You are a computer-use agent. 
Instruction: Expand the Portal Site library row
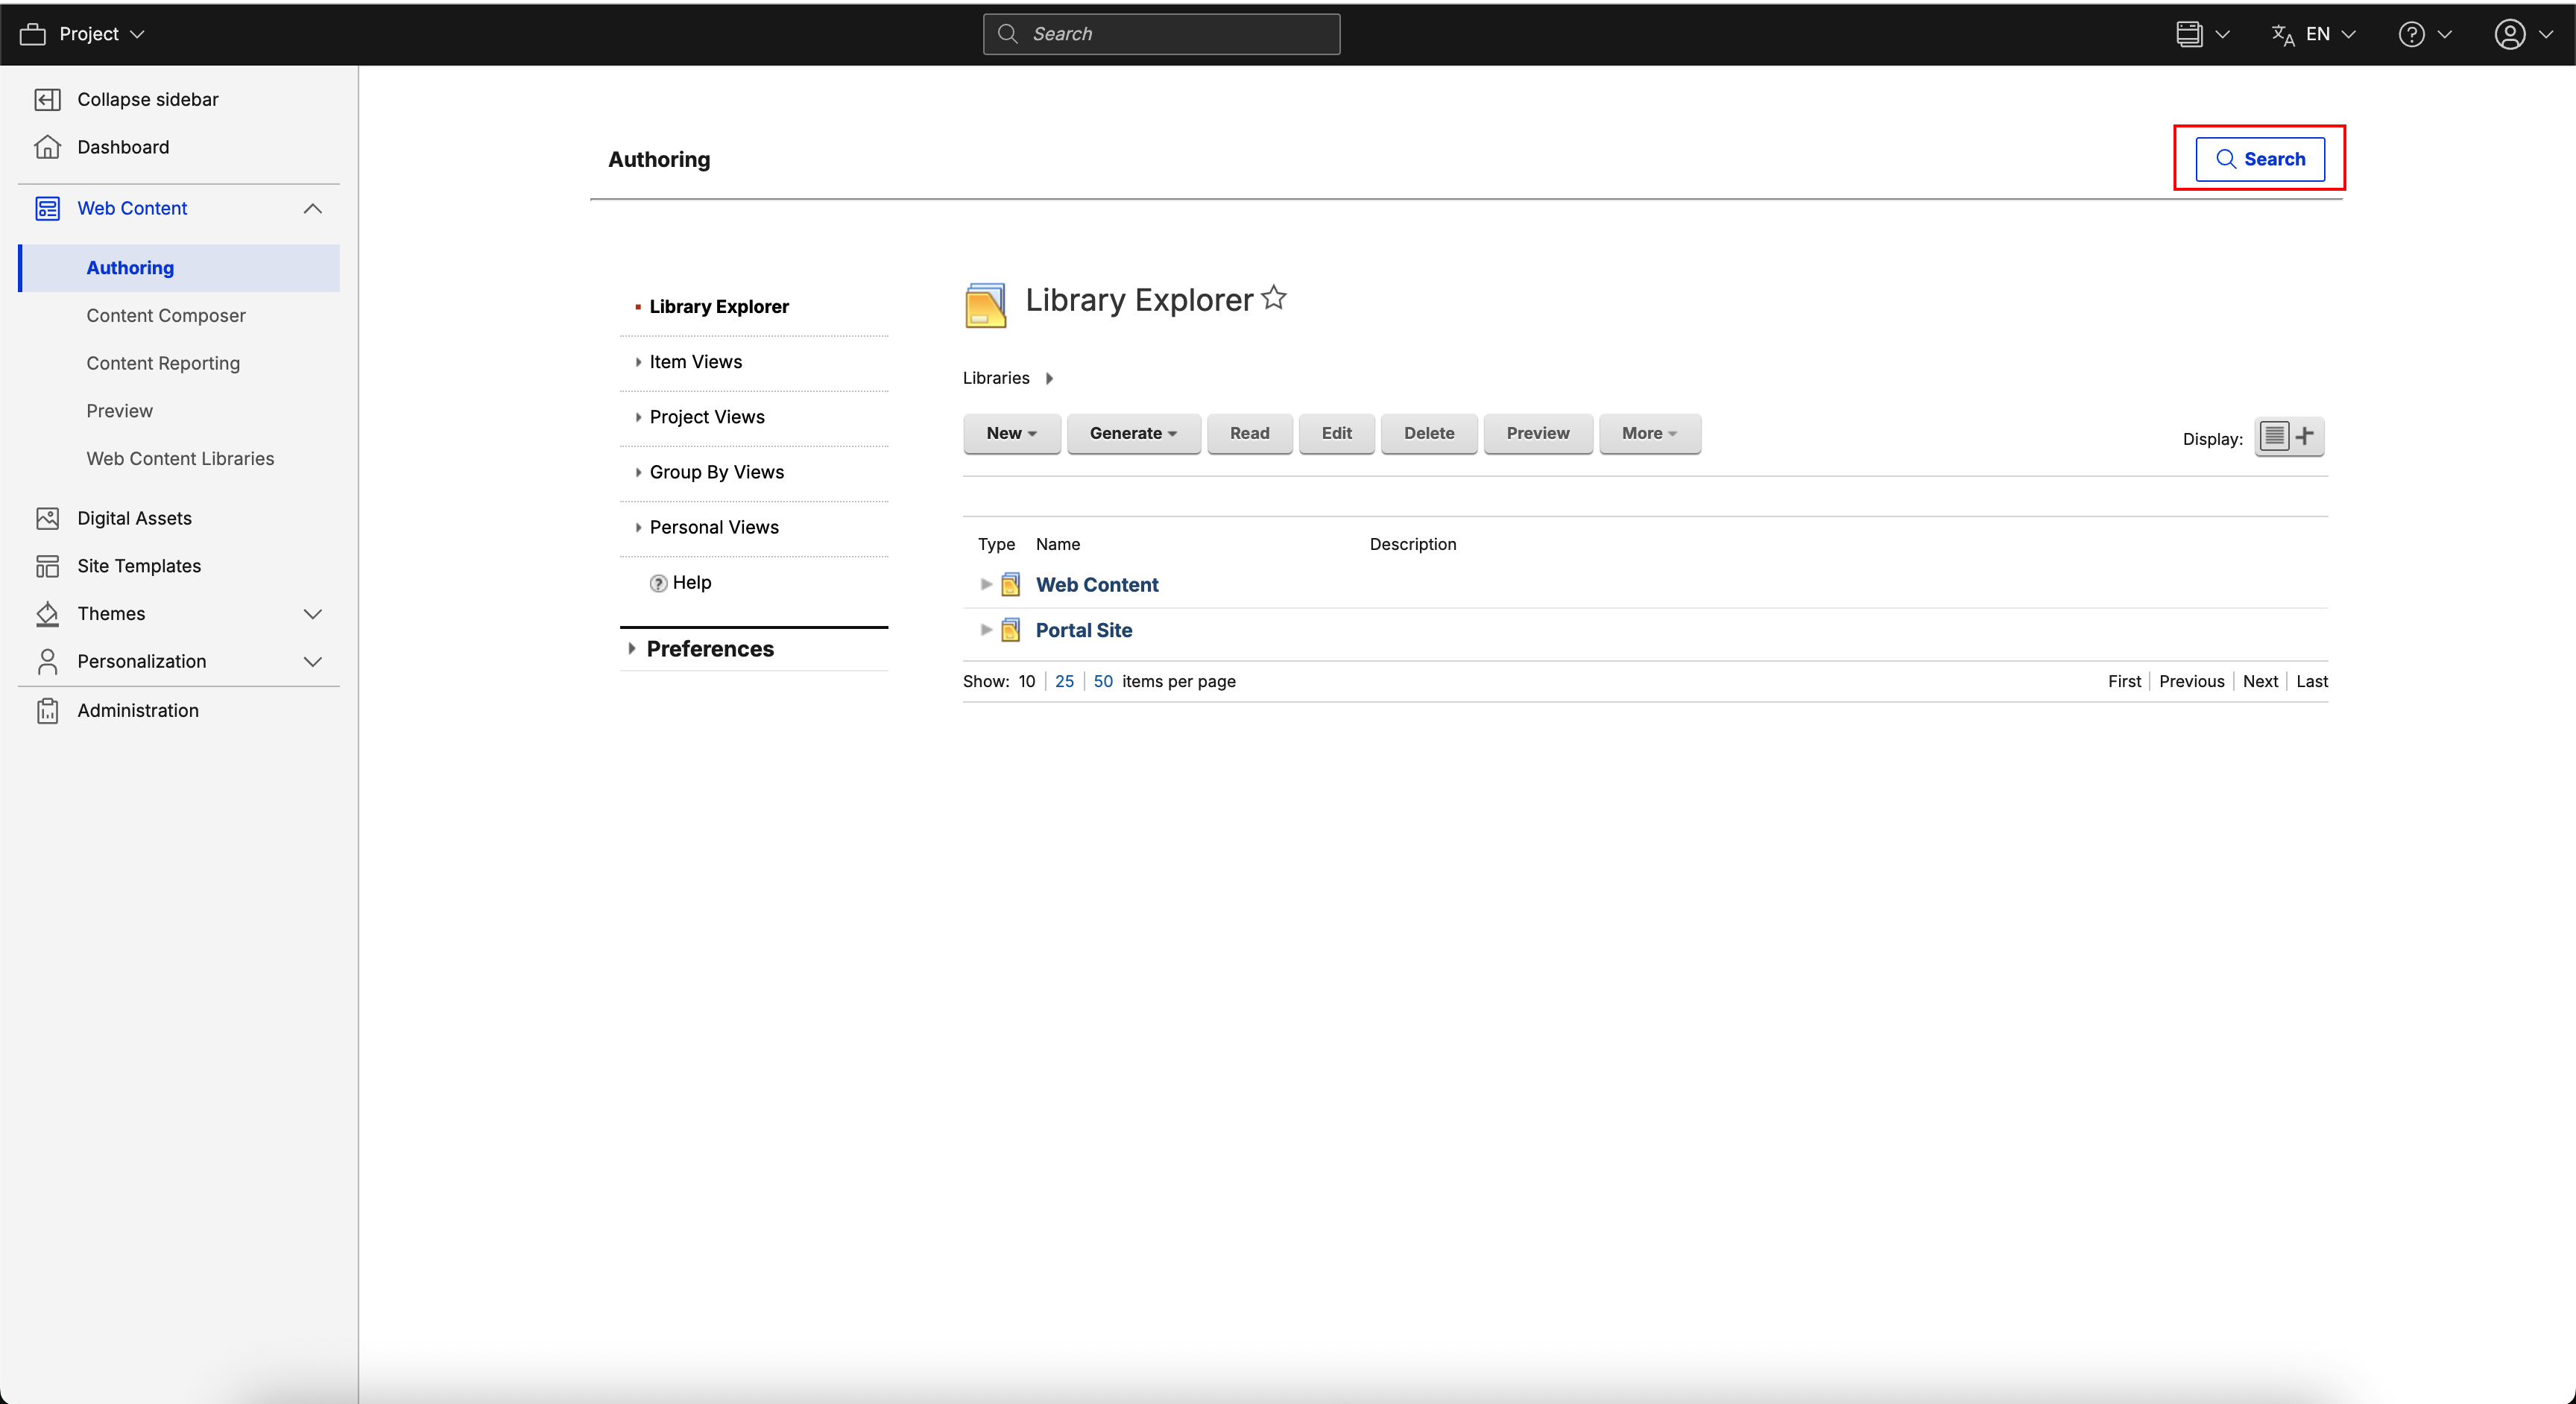pyautogui.click(x=986, y=630)
